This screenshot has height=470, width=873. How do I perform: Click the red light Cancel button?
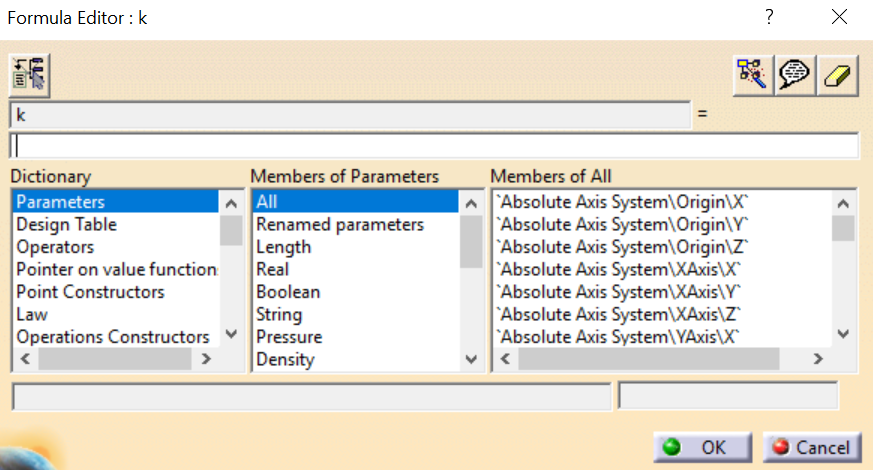(812, 447)
